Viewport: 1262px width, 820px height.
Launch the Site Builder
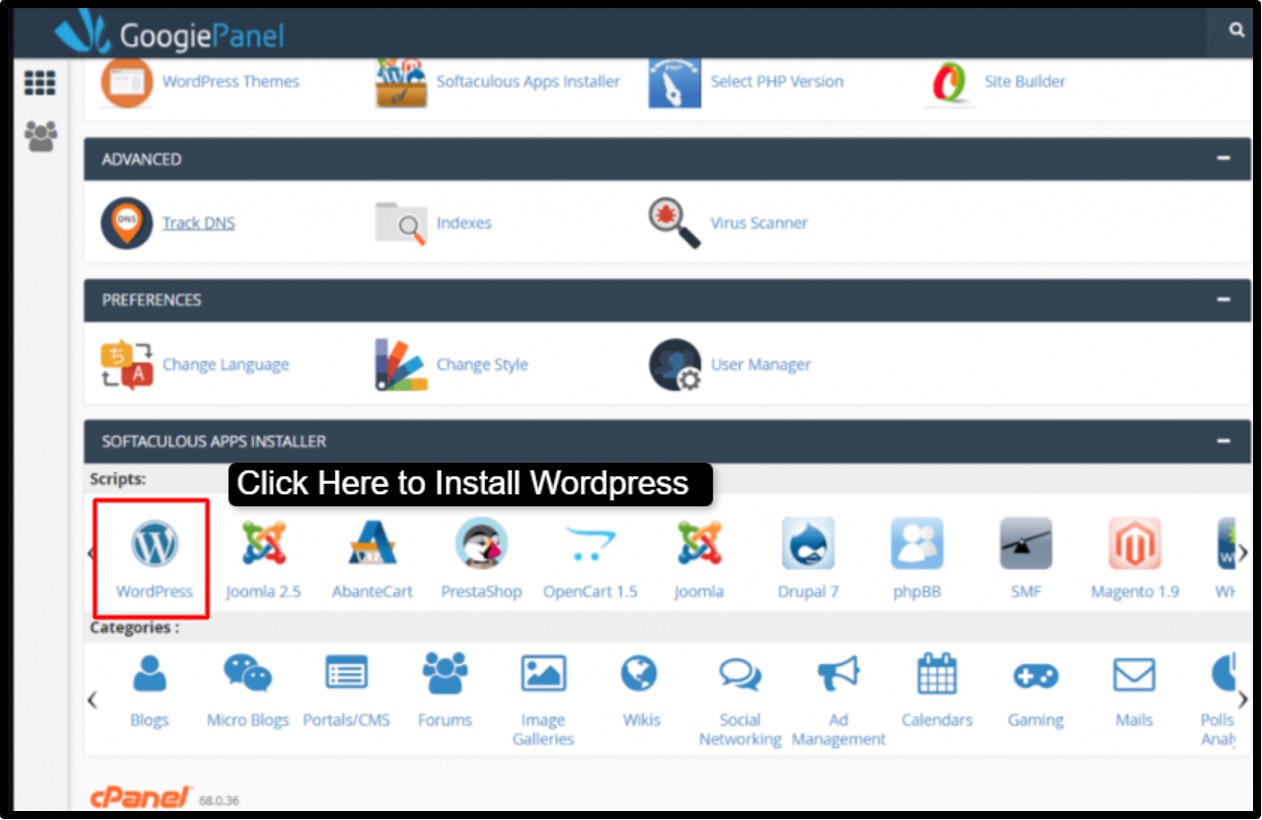coord(1024,81)
